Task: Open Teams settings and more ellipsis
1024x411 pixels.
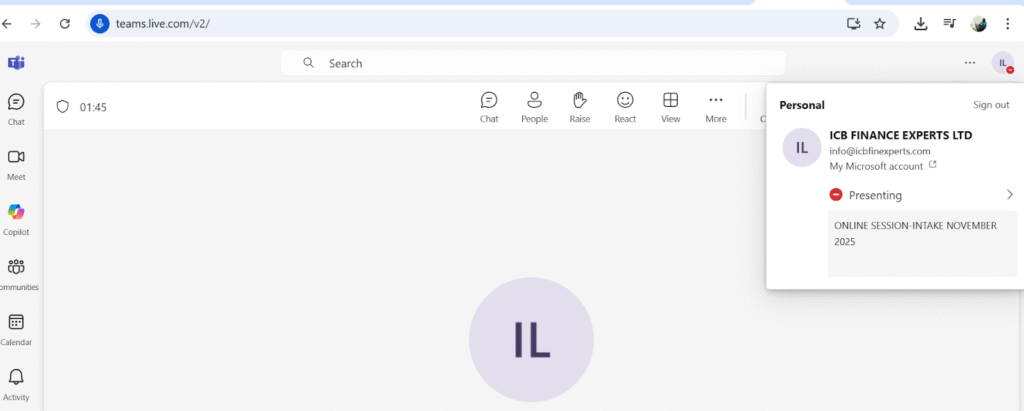Action: click(970, 63)
